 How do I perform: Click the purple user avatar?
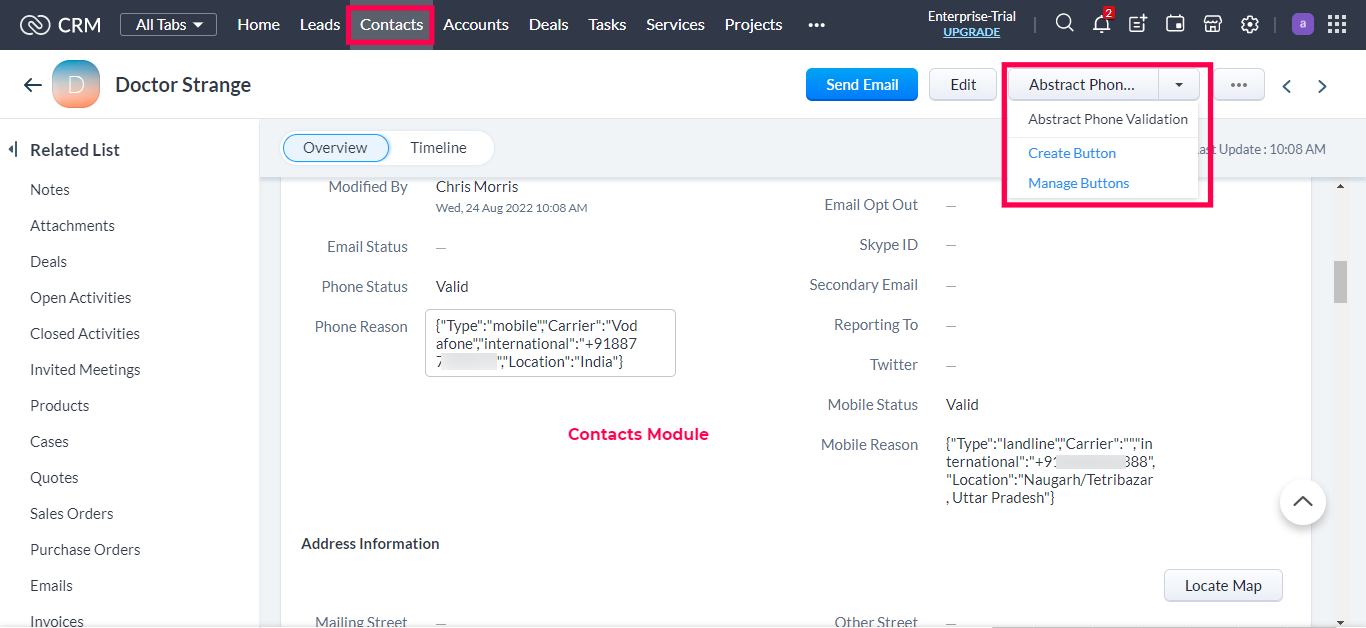[1303, 24]
